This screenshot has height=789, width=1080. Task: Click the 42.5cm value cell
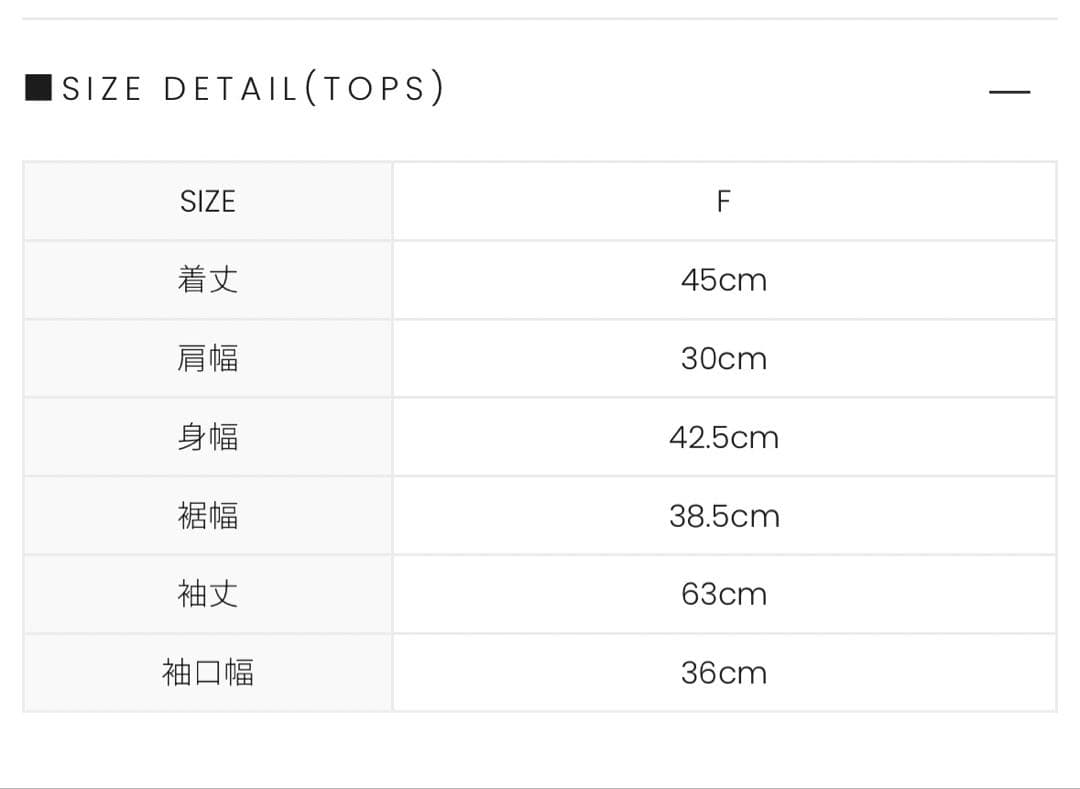pos(724,437)
